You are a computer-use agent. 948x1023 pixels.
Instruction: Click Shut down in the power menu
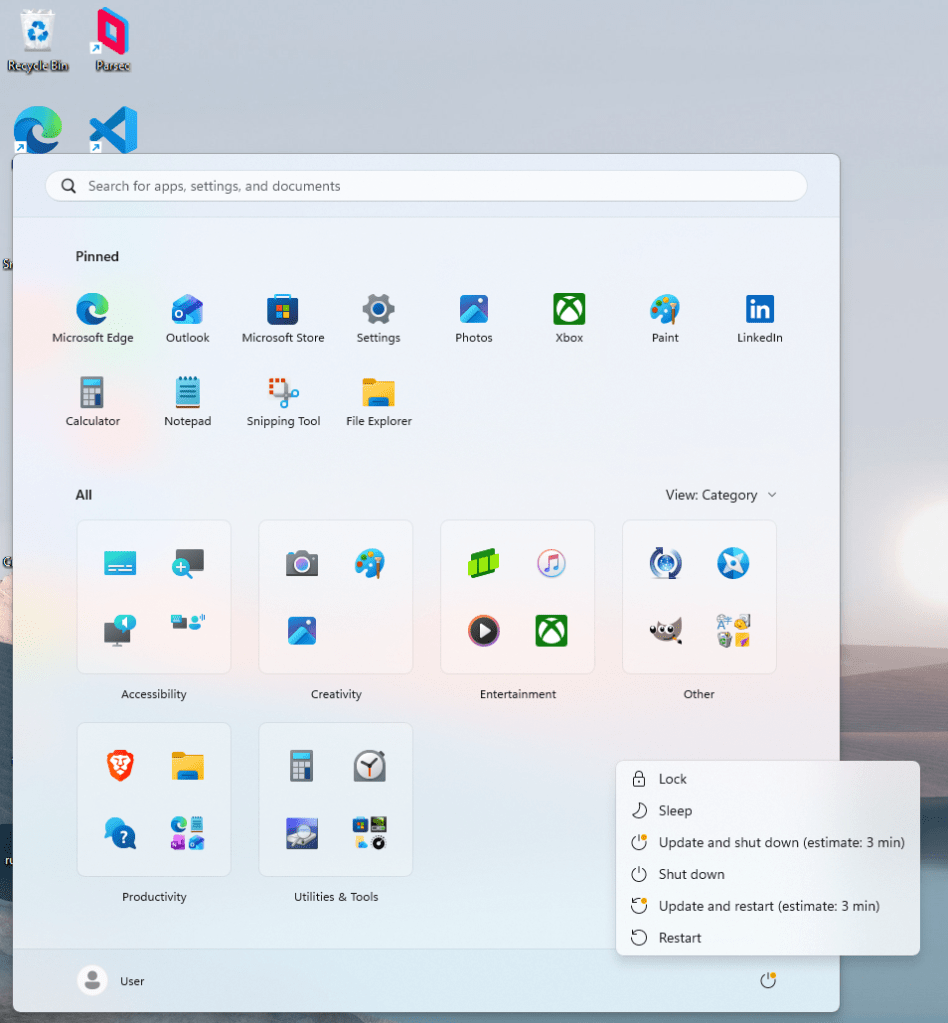coord(692,874)
